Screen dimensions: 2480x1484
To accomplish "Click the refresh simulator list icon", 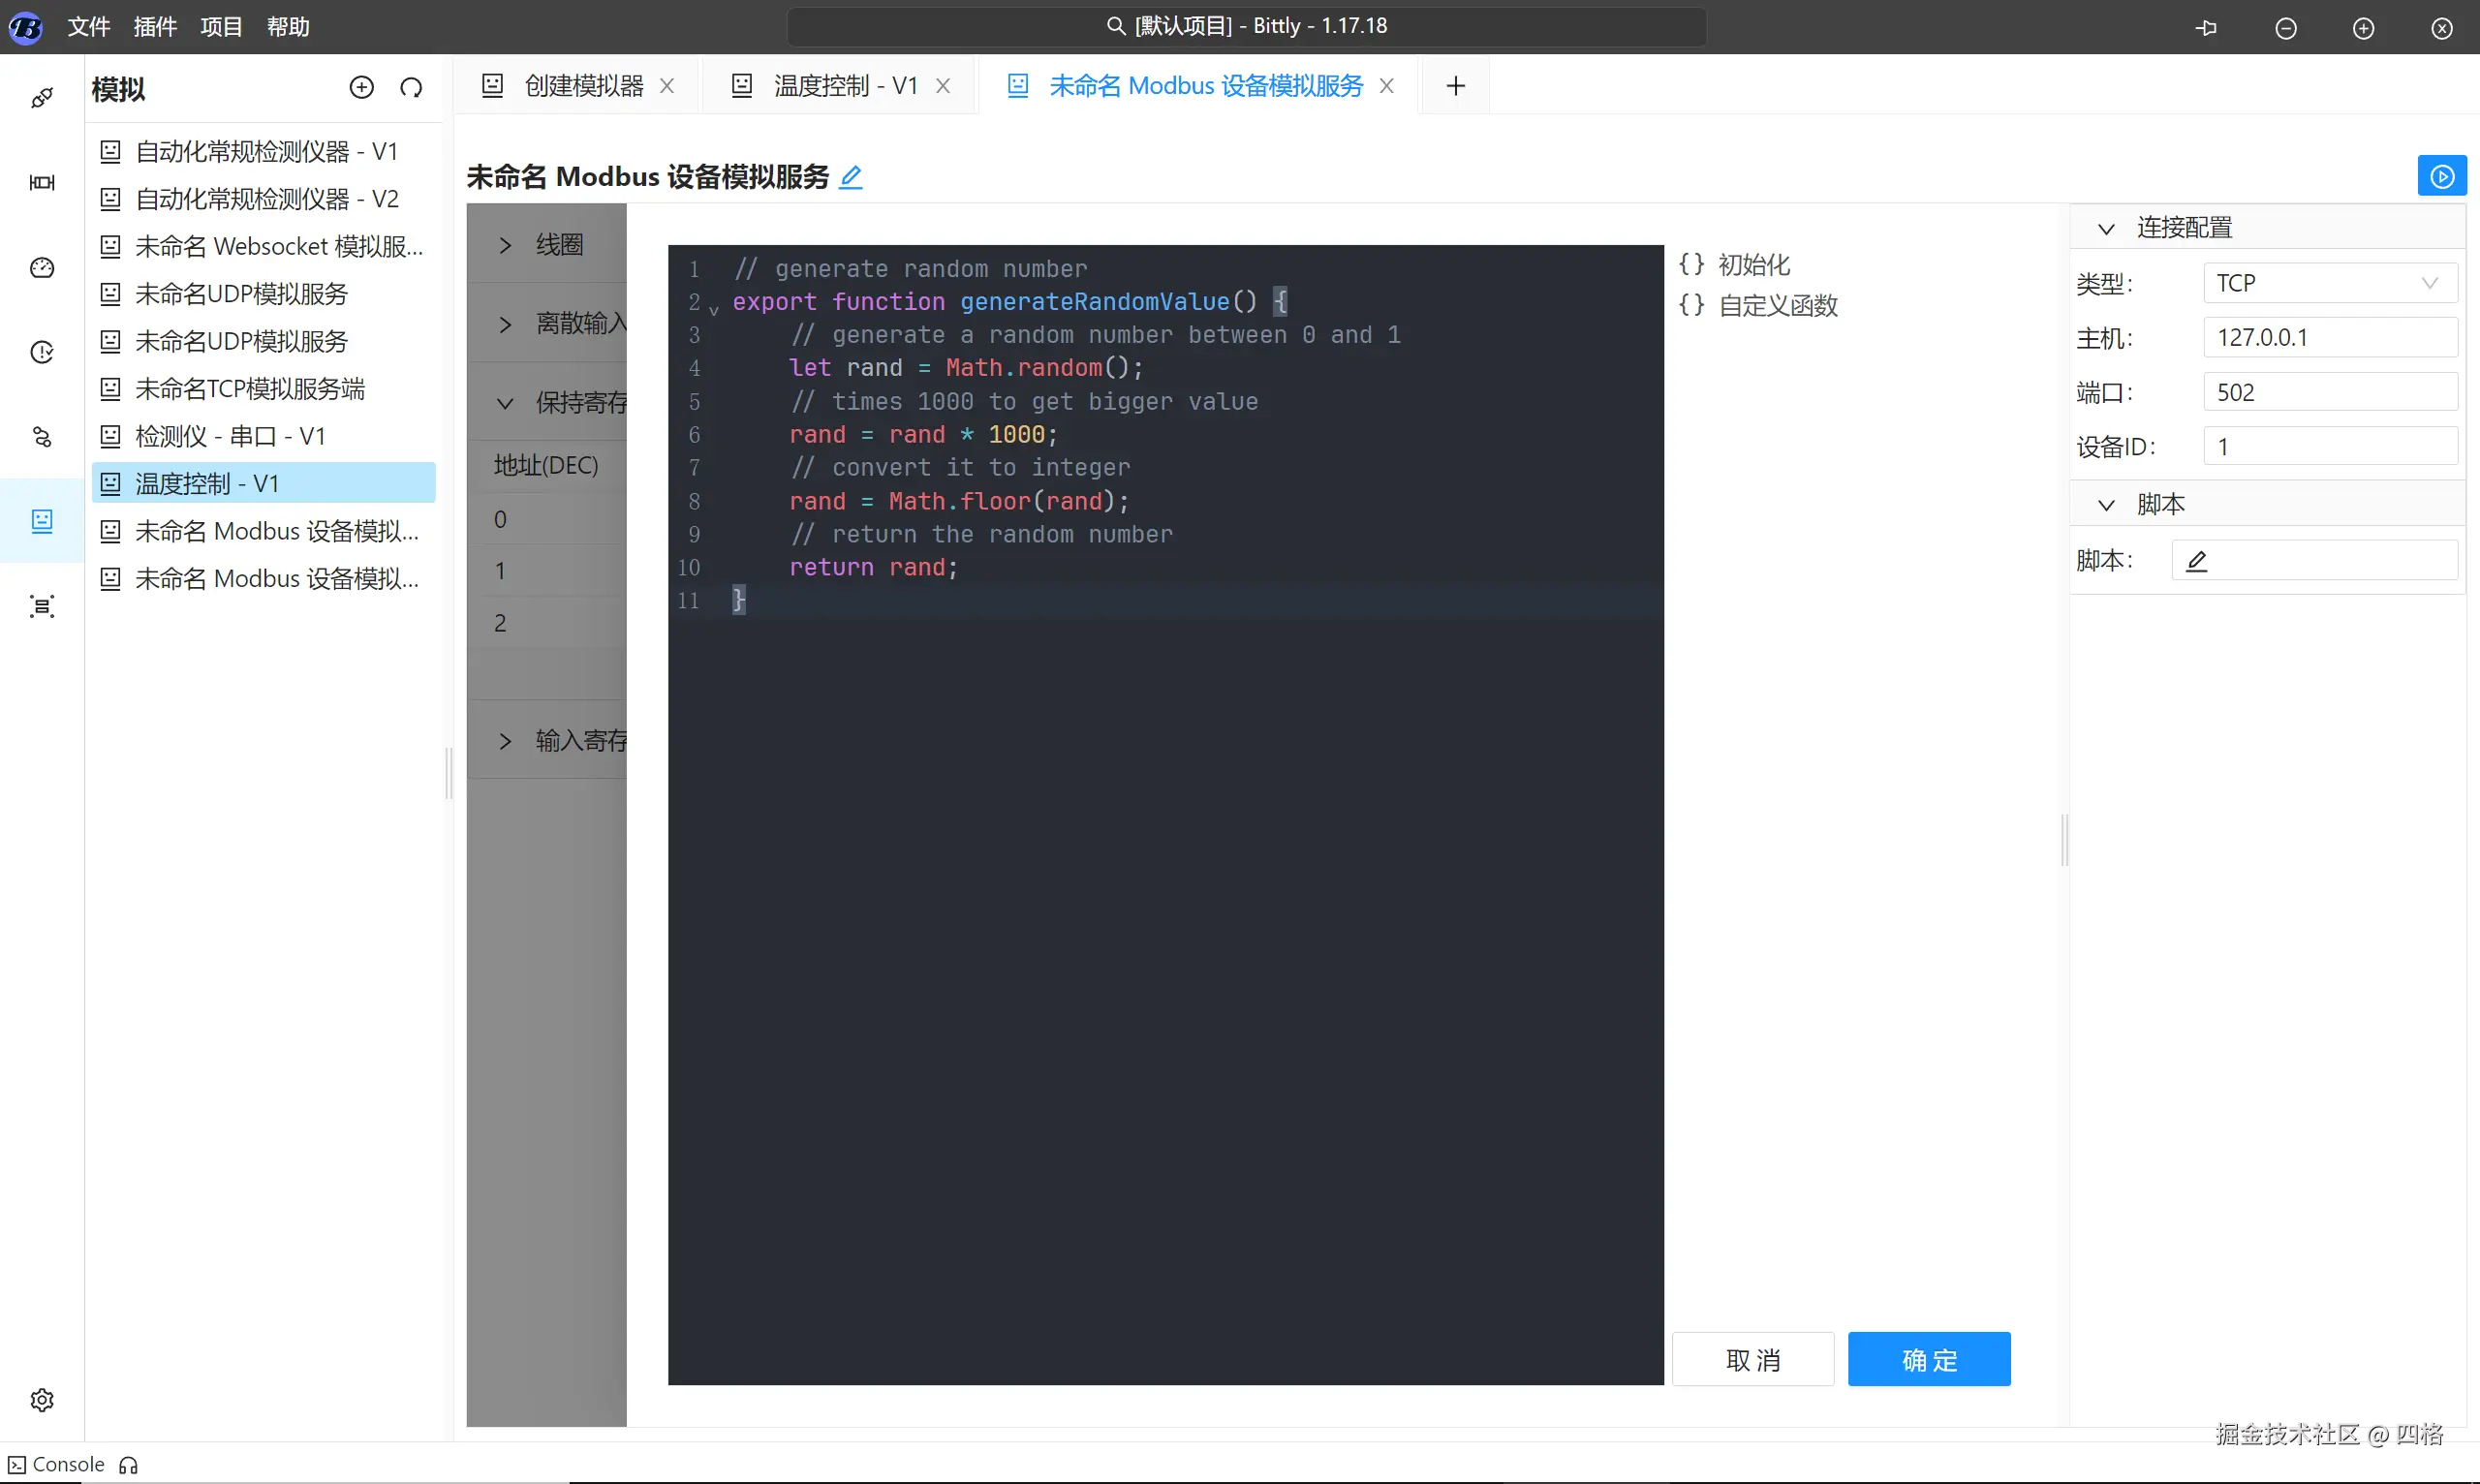I will coord(411,88).
